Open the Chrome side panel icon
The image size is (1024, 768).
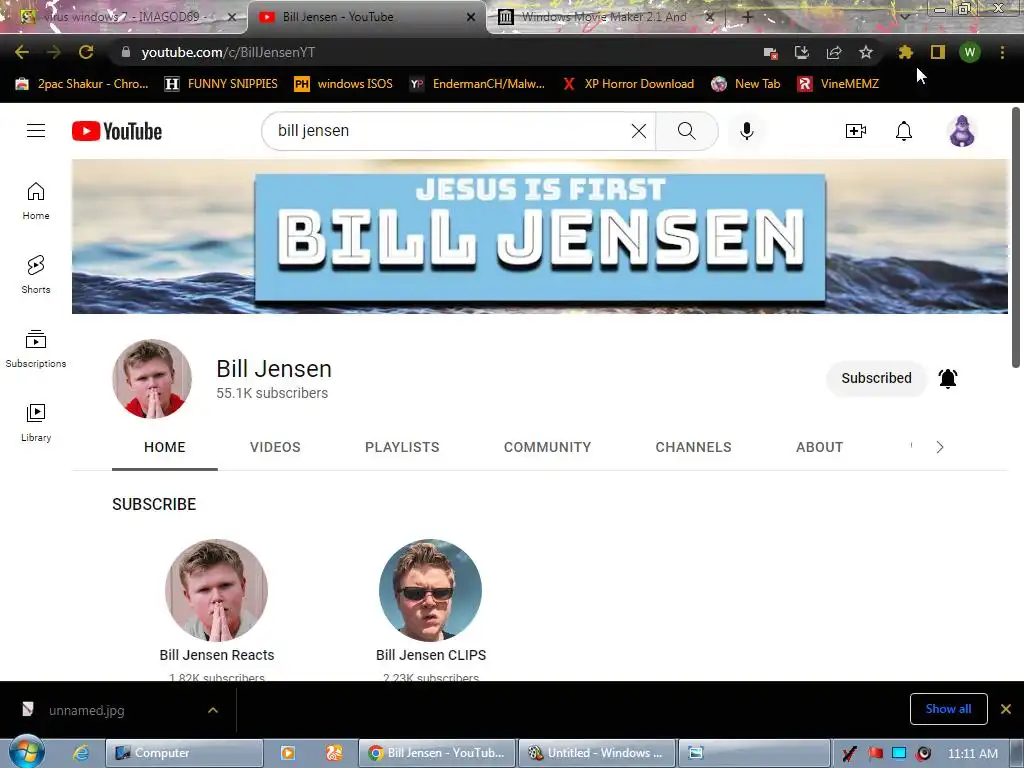tap(938, 52)
